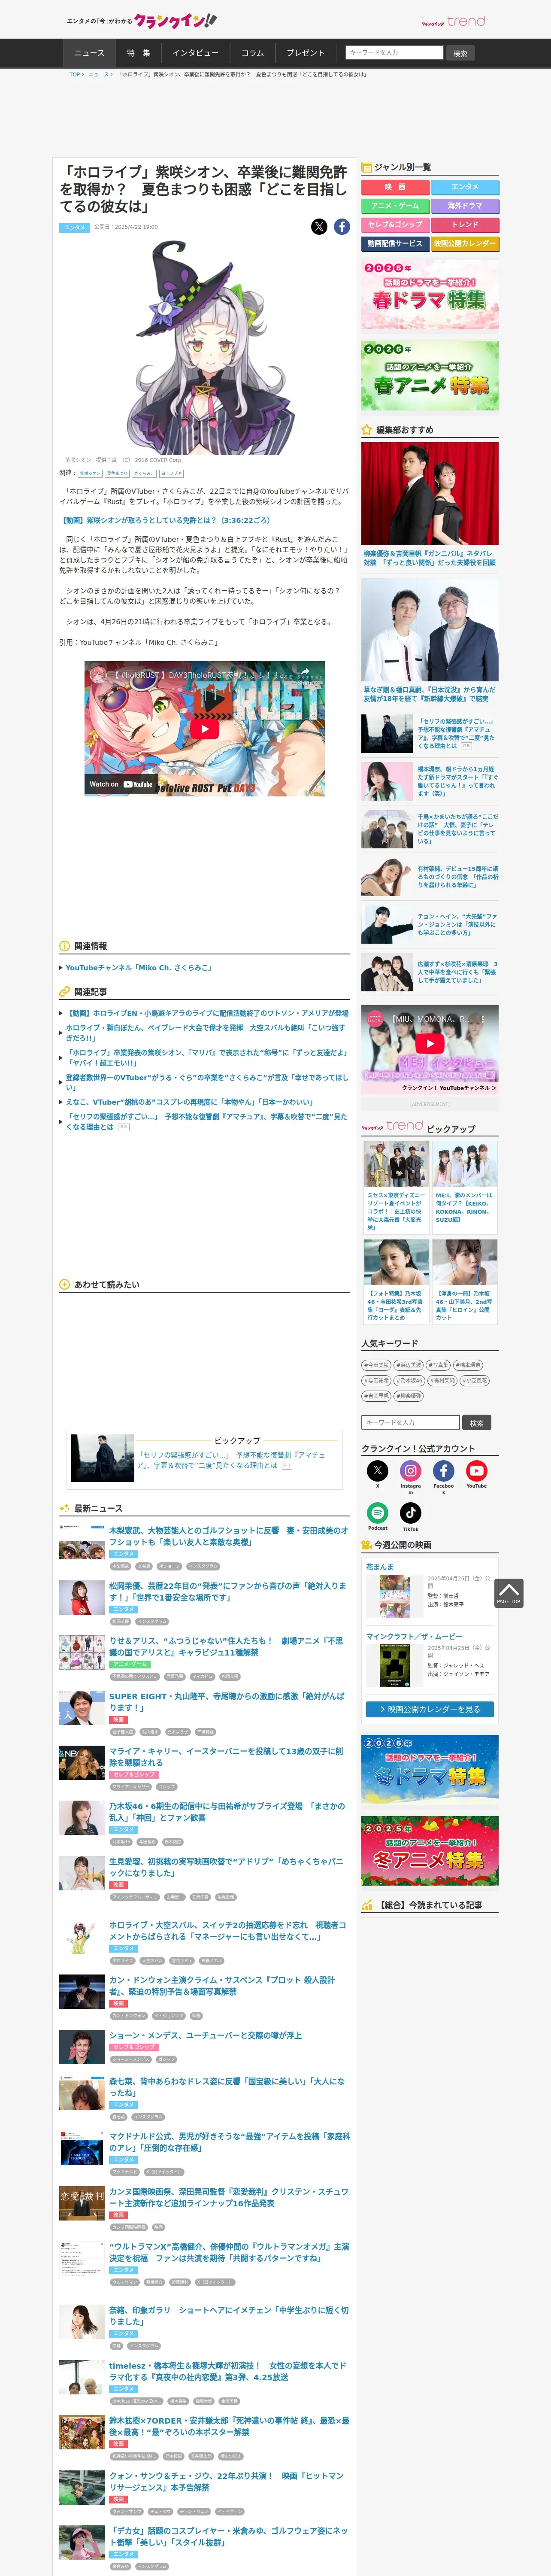Open the official TikTok account icon
This screenshot has width=551, height=2576.
pyautogui.click(x=410, y=1513)
